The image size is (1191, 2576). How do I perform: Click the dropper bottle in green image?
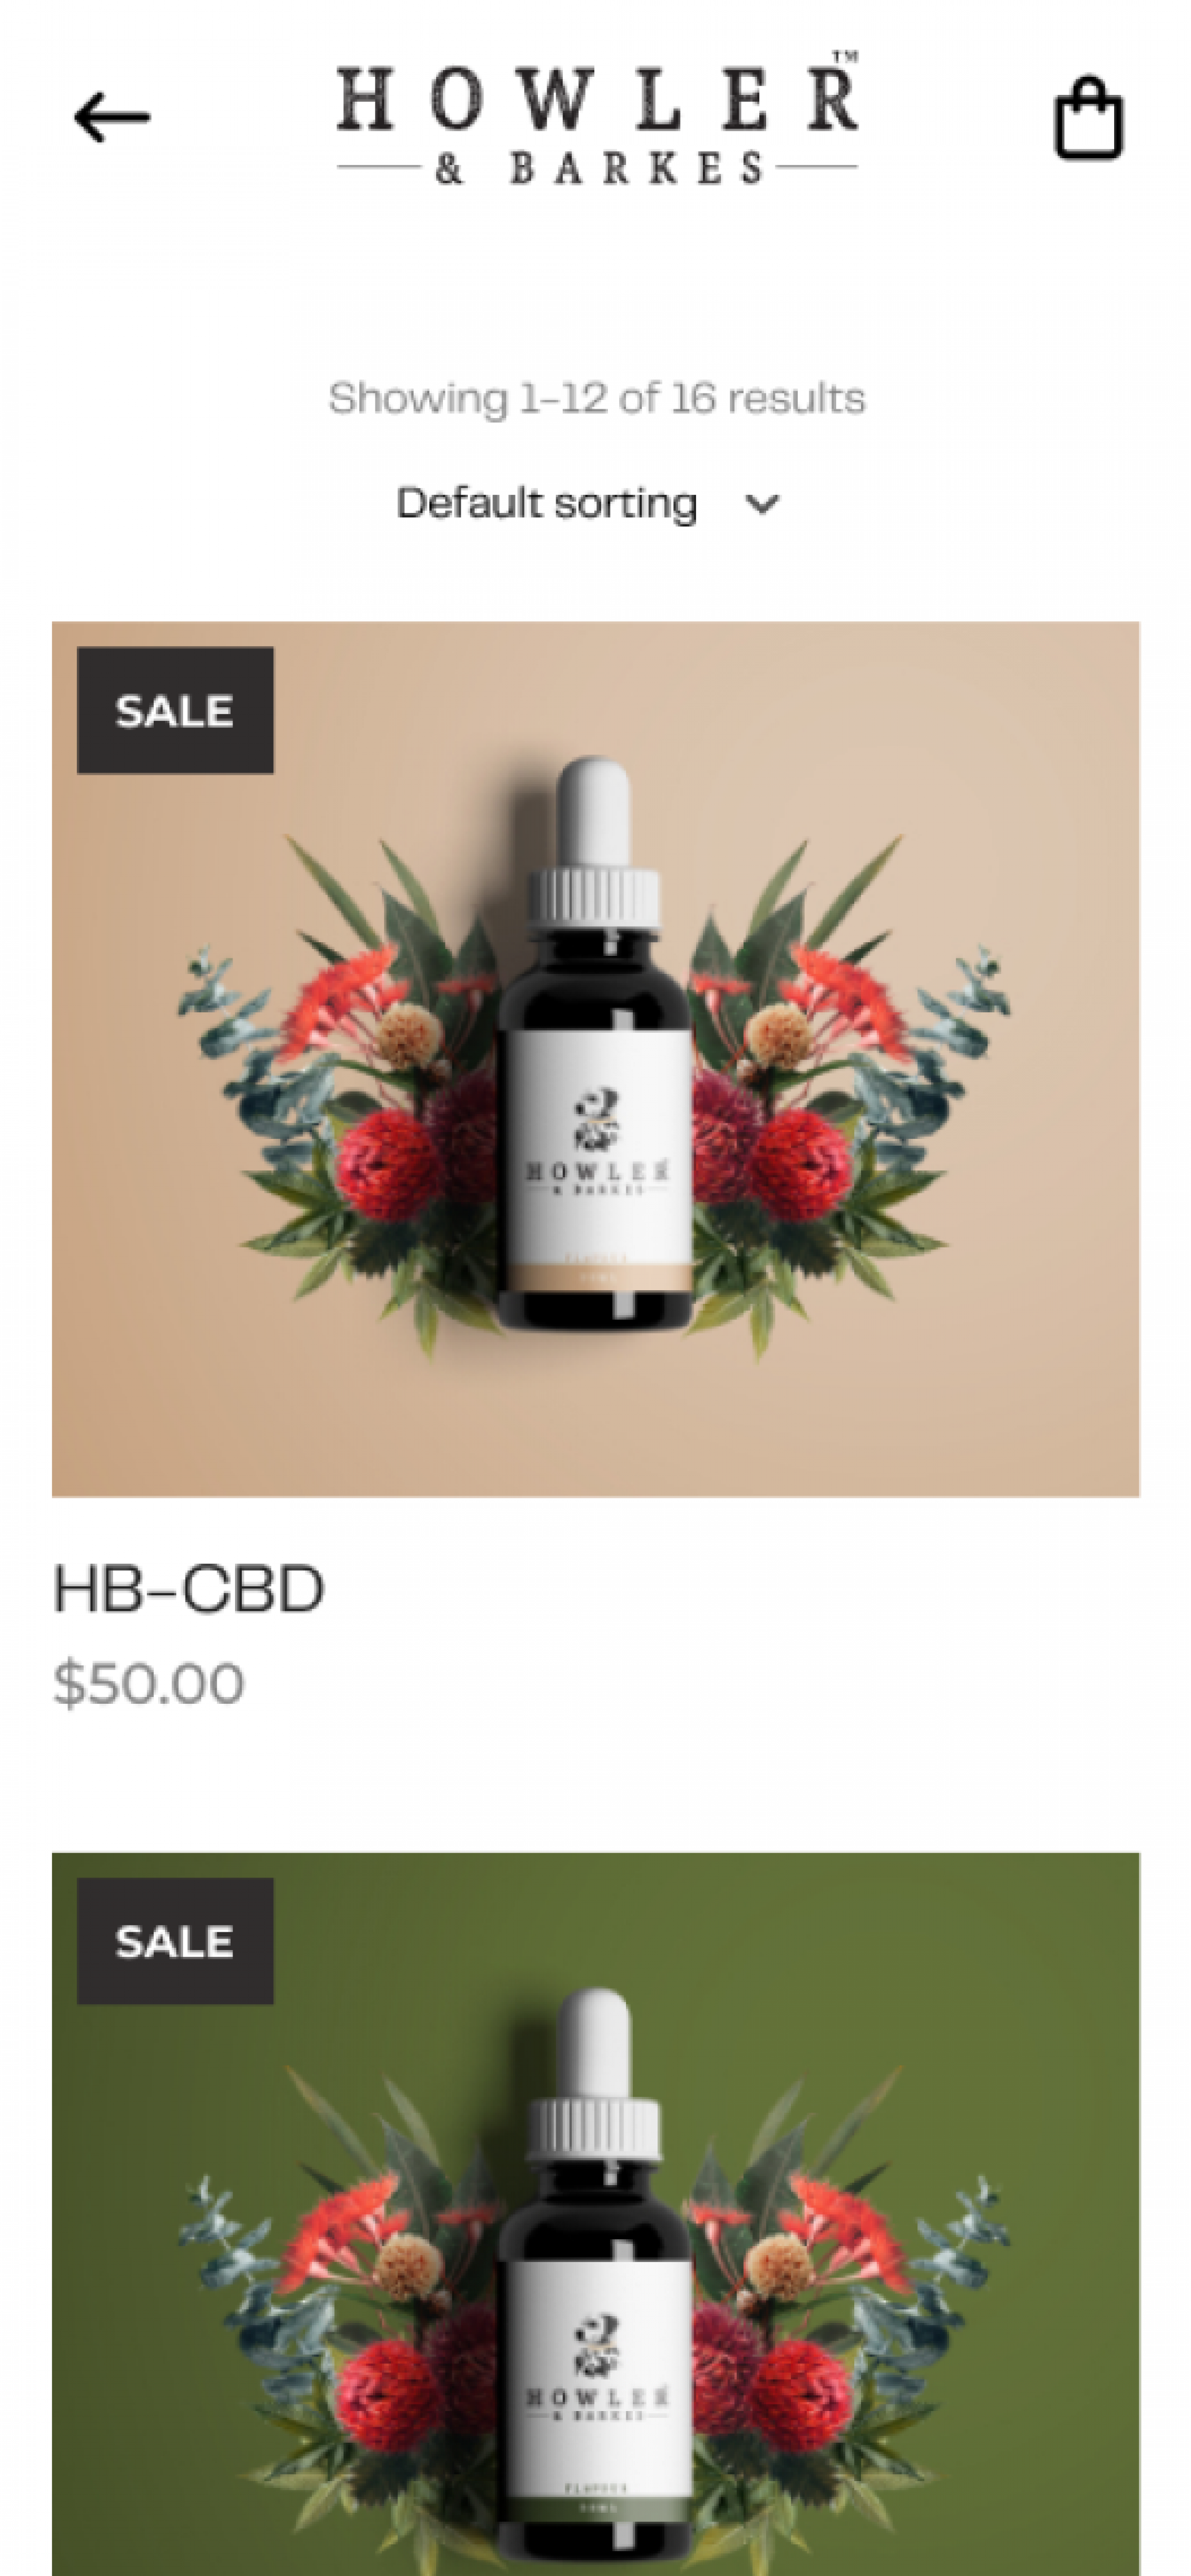click(595, 2280)
